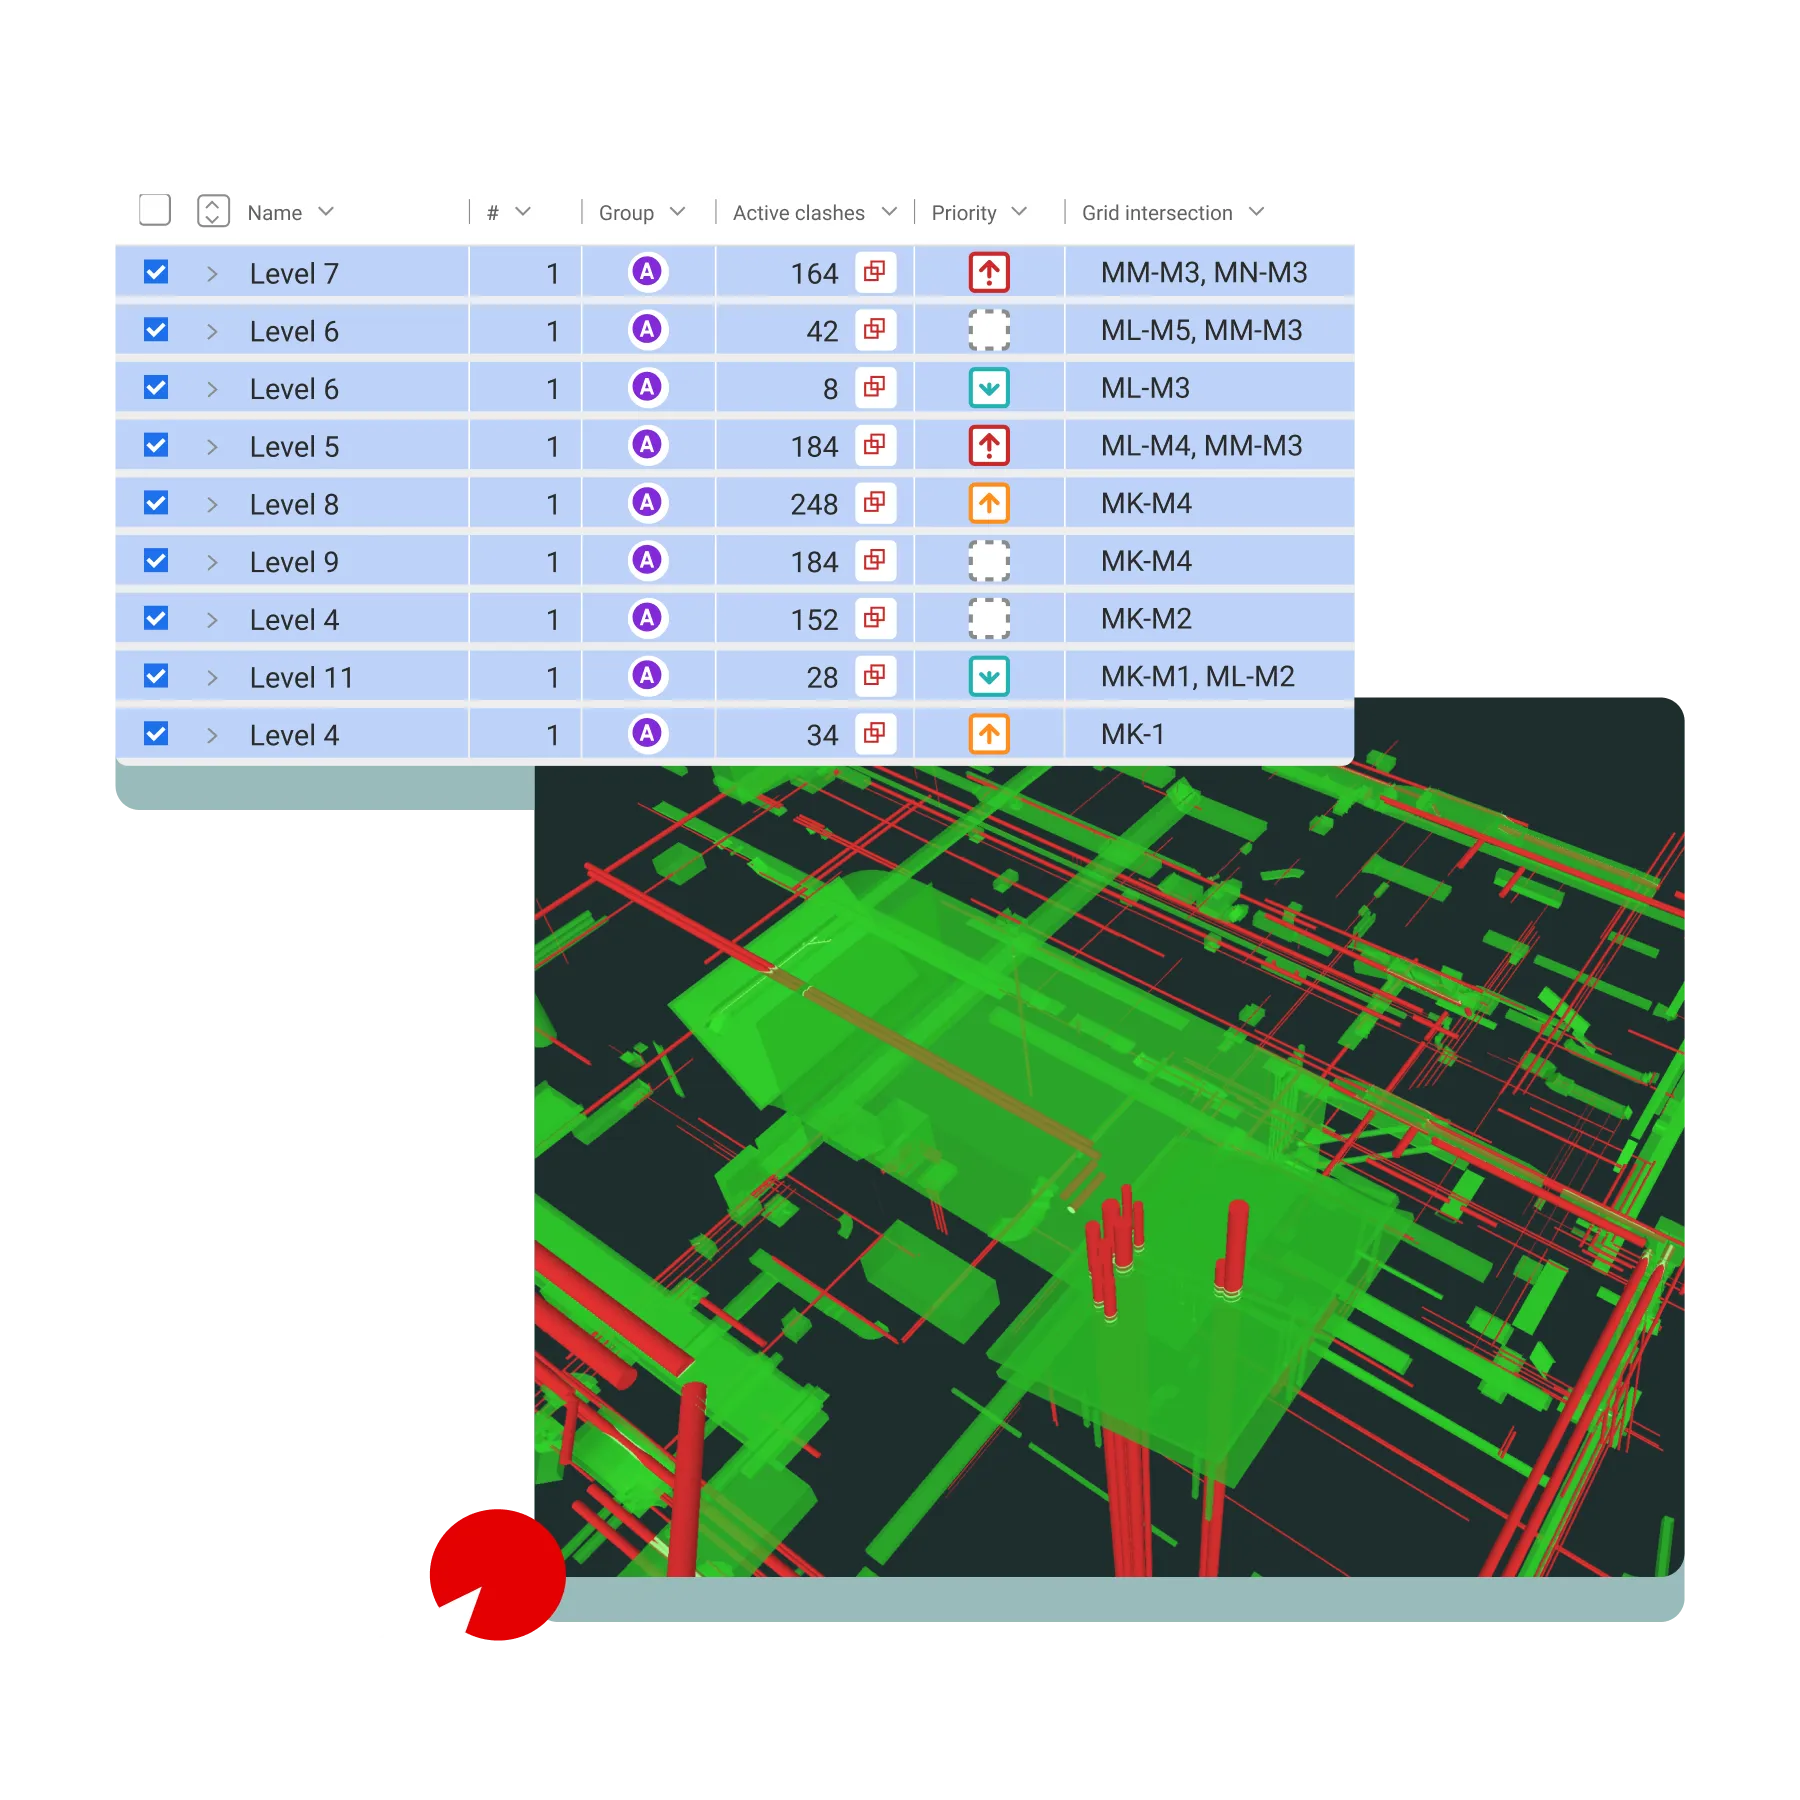Click the teal low priority arrow on Level 6

(988, 388)
